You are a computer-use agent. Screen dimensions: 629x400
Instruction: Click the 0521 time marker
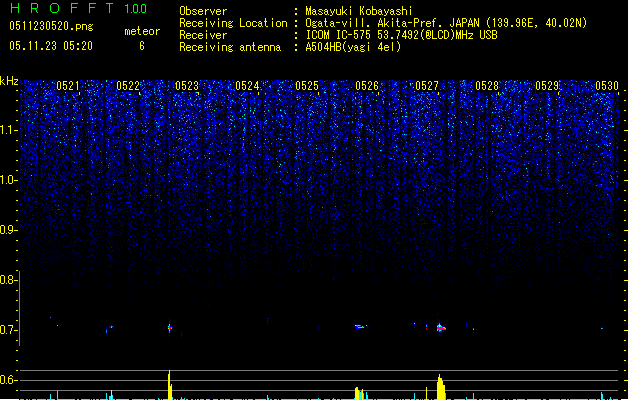click(68, 86)
